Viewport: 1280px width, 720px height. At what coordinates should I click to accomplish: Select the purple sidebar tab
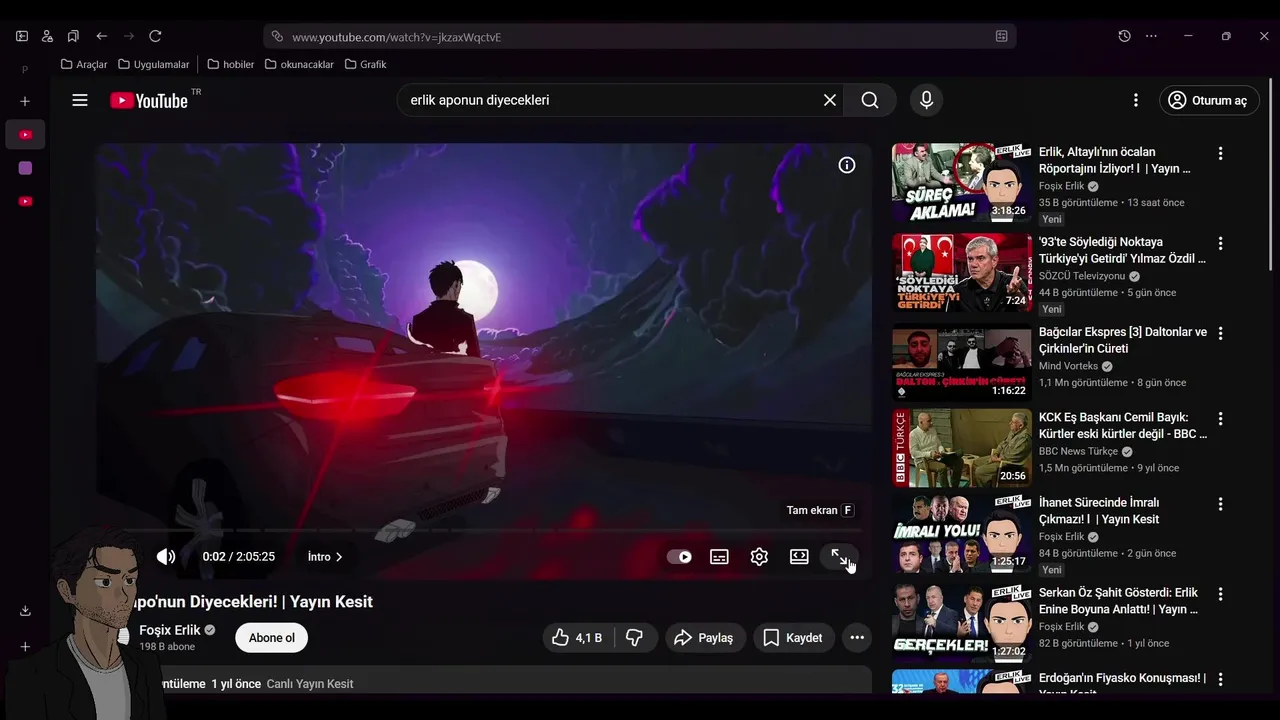coord(25,168)
